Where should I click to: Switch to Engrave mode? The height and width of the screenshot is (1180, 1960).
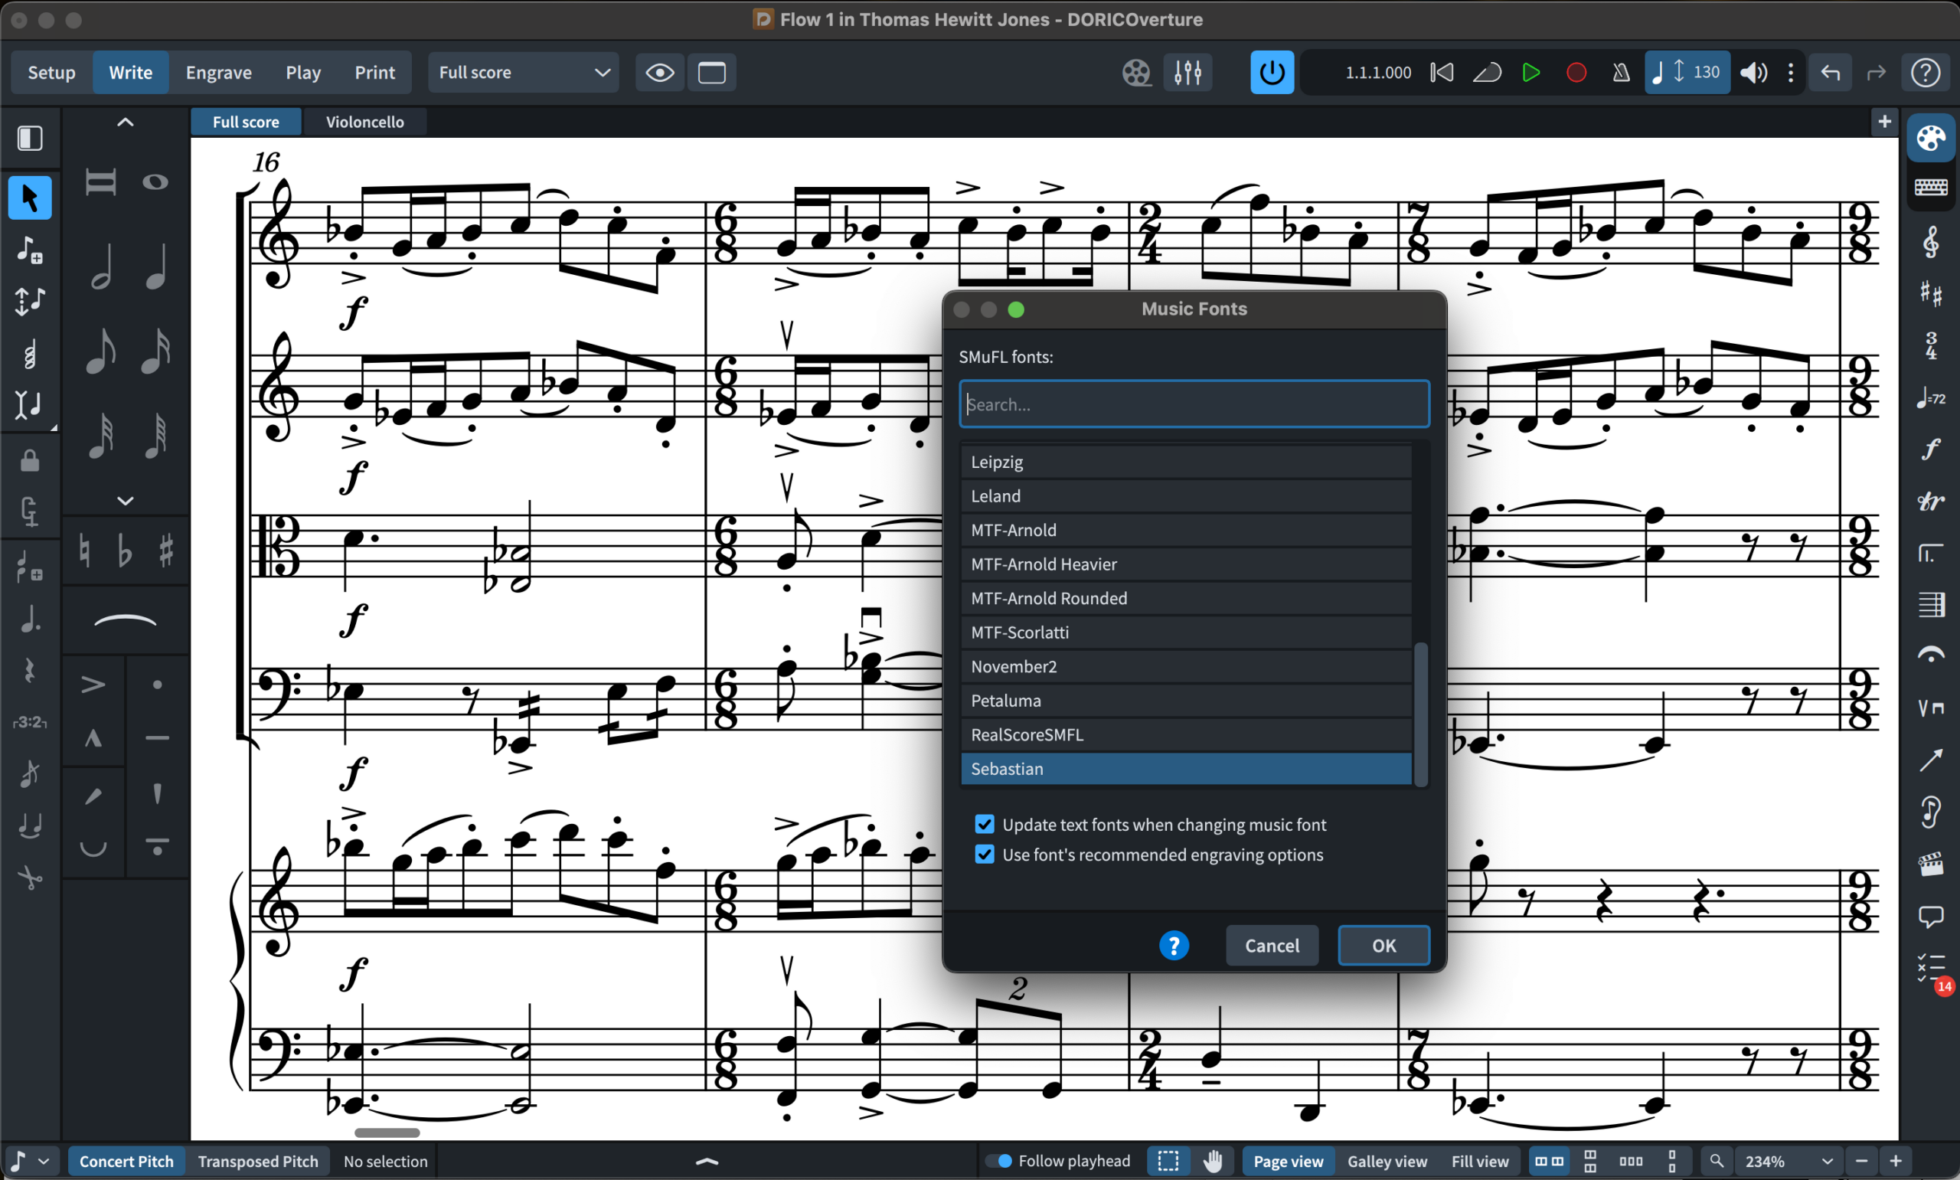(x=218, y=72)
